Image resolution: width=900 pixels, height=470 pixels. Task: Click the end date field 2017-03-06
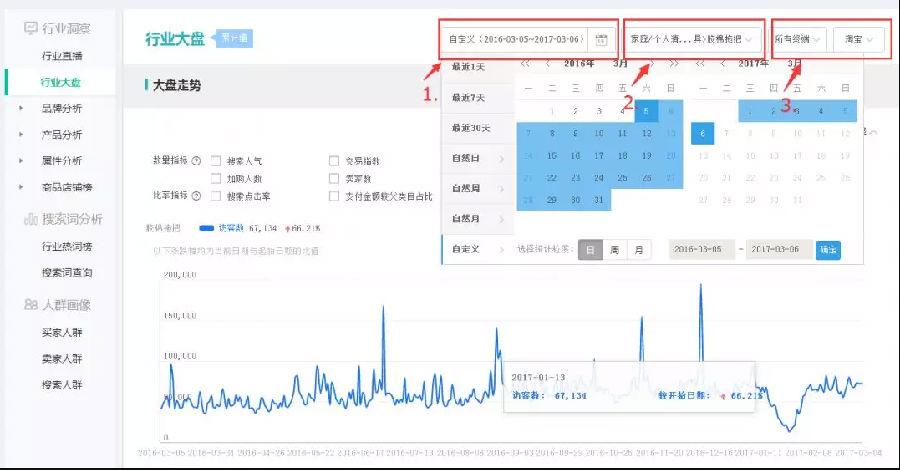pos(779,250)
